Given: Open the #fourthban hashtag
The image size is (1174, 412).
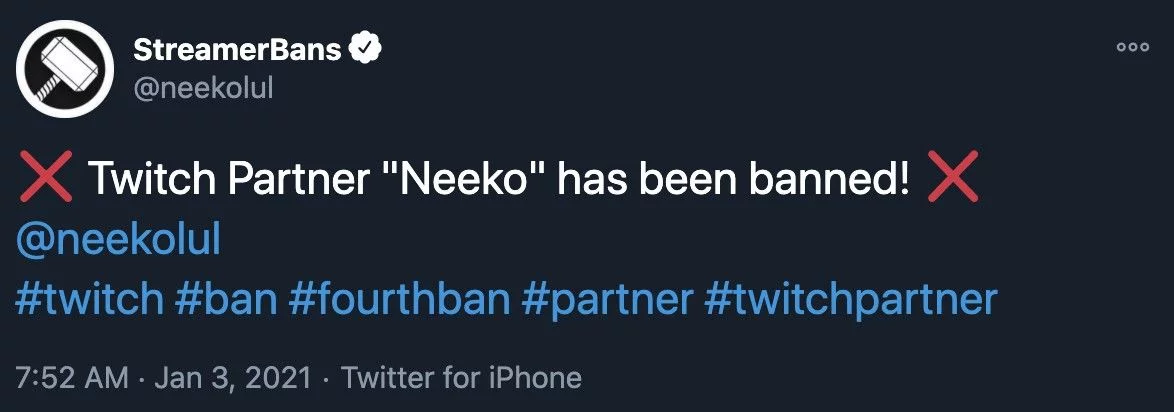Looking at the screenshot, I should tap(400, 299).
